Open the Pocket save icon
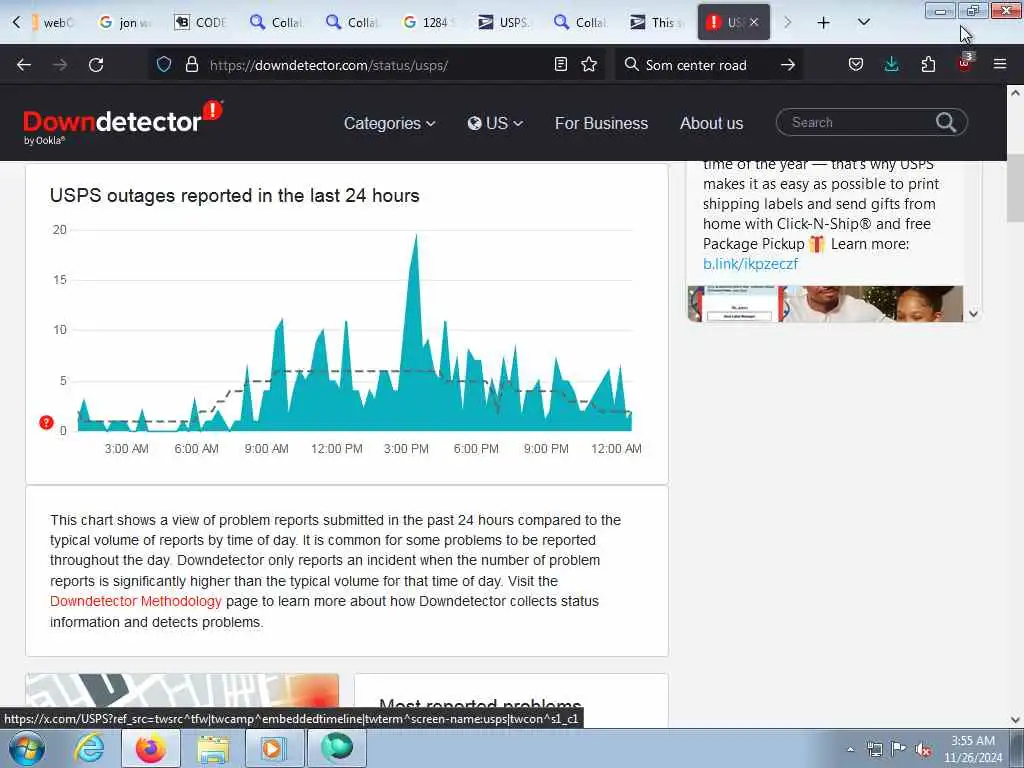The image size is (1024, 768). [x=856, y=64]
